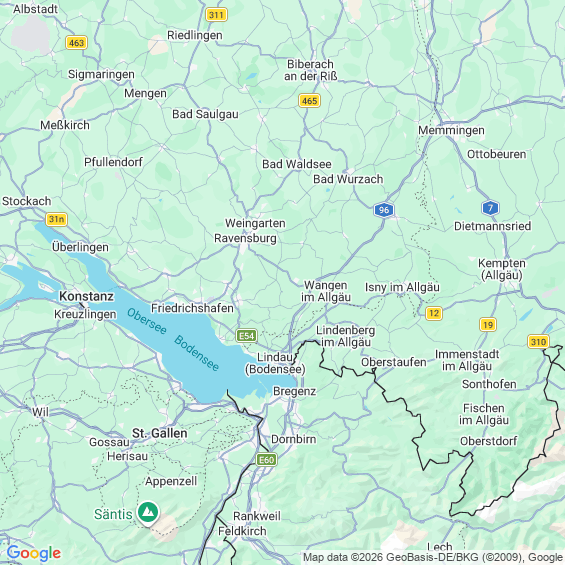Click the blue A7 highway shield
The image size is (565, 565).
coord(490,208)
